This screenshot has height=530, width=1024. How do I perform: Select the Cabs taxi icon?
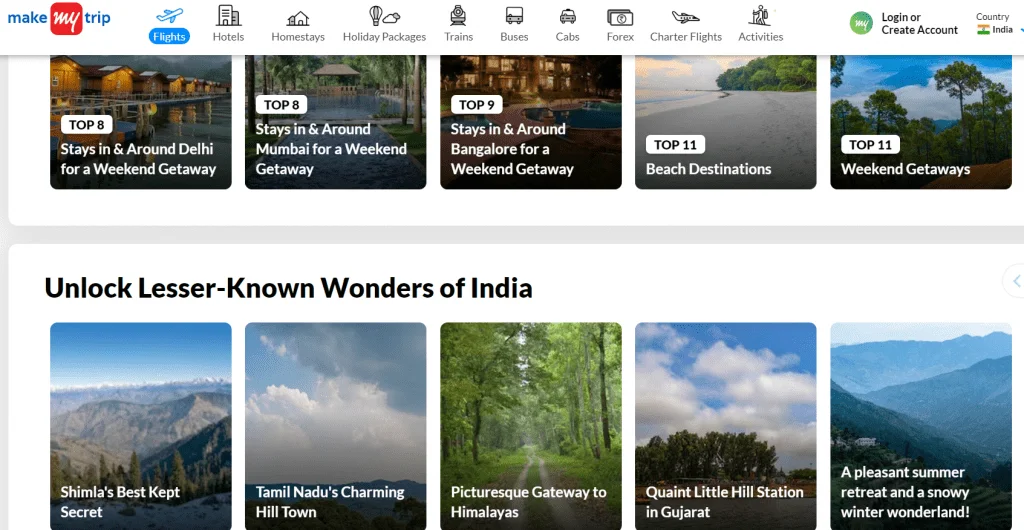567,16
